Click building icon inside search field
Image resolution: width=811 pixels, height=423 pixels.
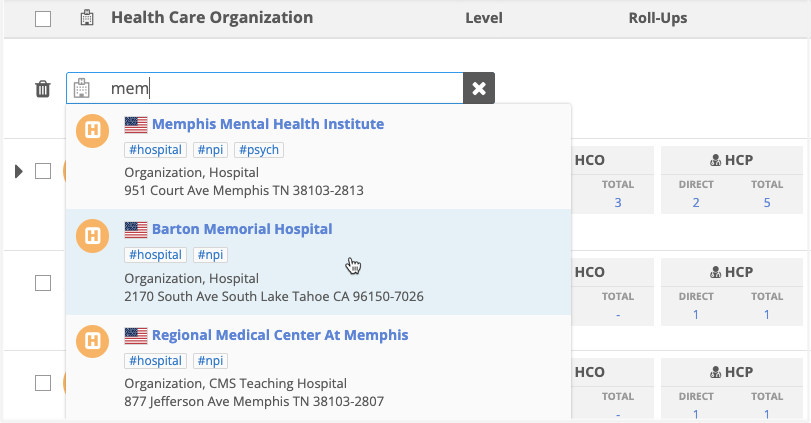pos(82,88)
